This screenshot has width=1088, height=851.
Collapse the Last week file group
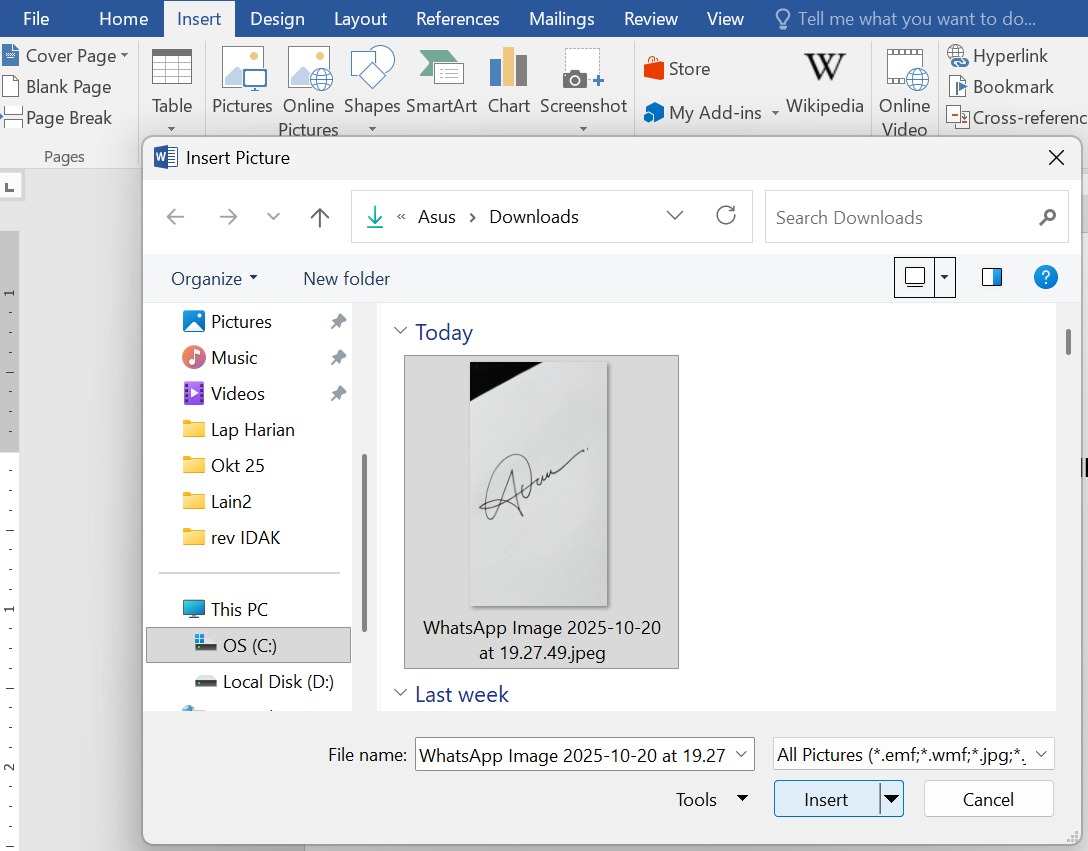(401, 694)
